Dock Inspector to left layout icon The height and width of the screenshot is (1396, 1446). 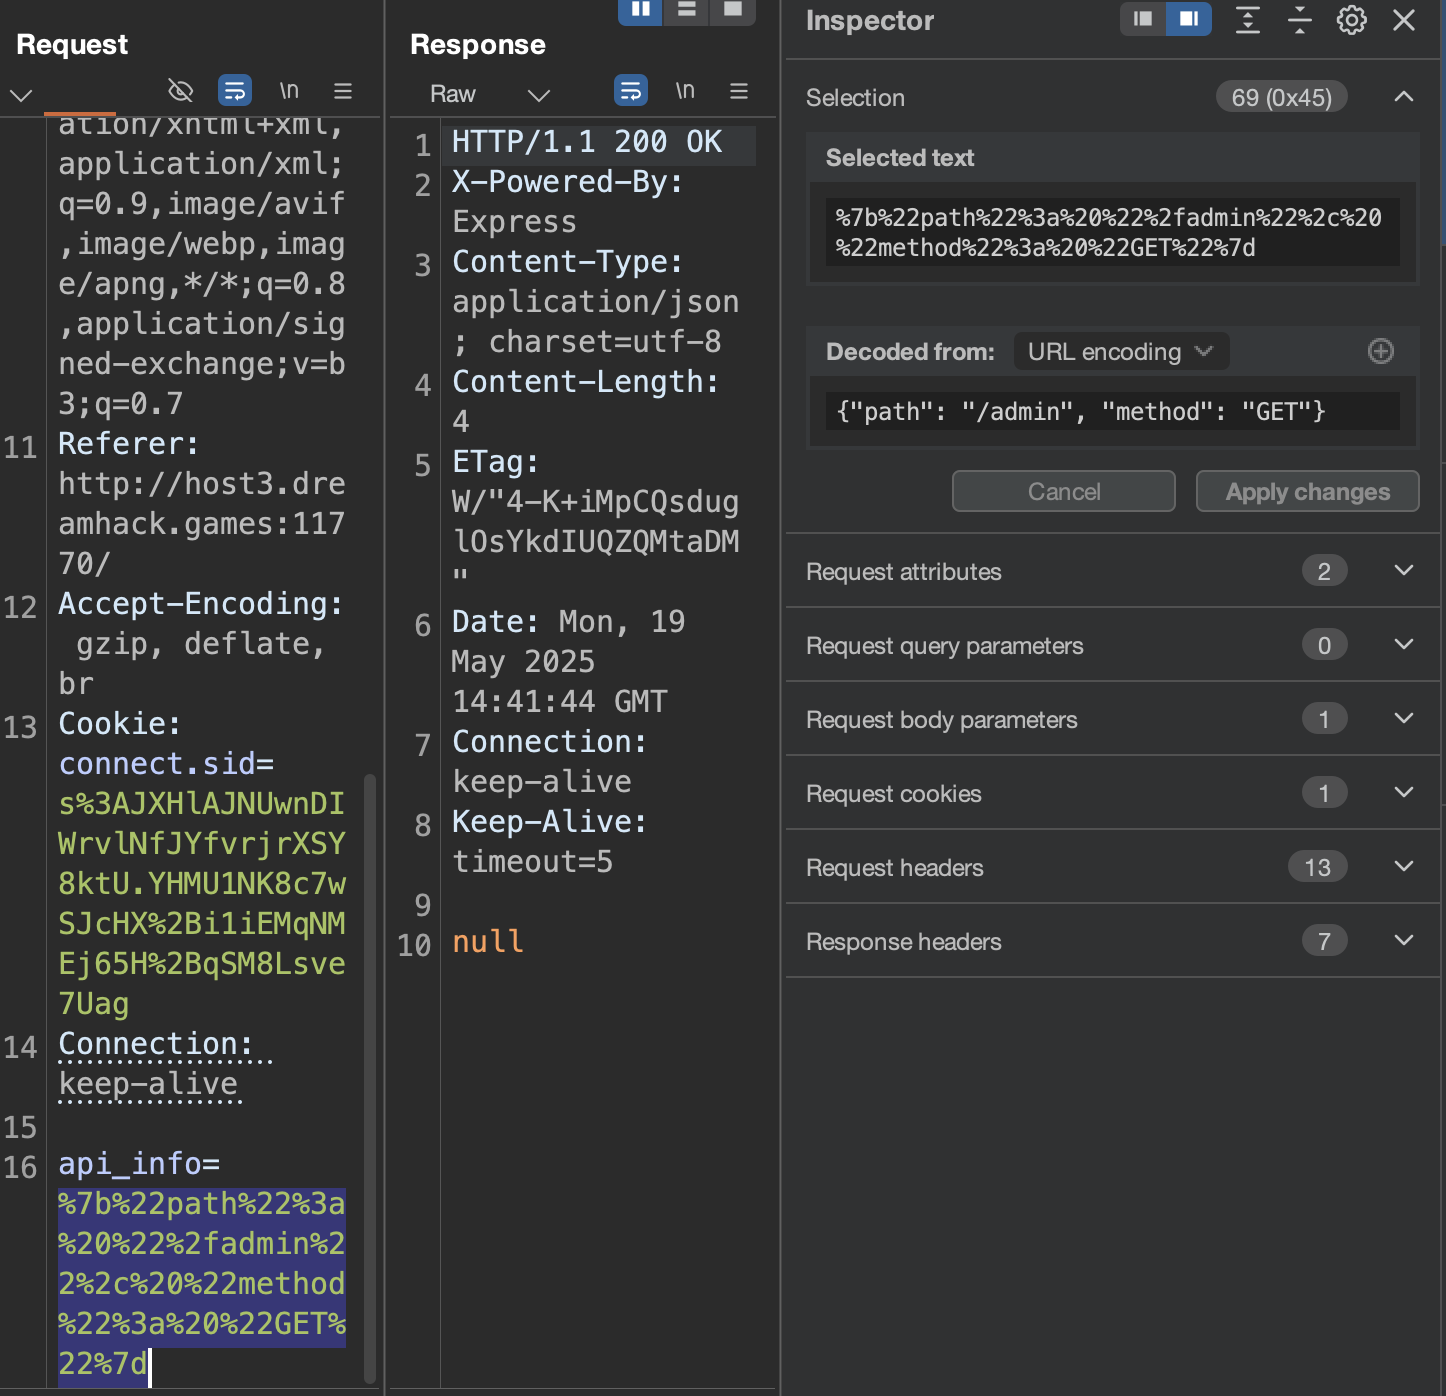1143,19
